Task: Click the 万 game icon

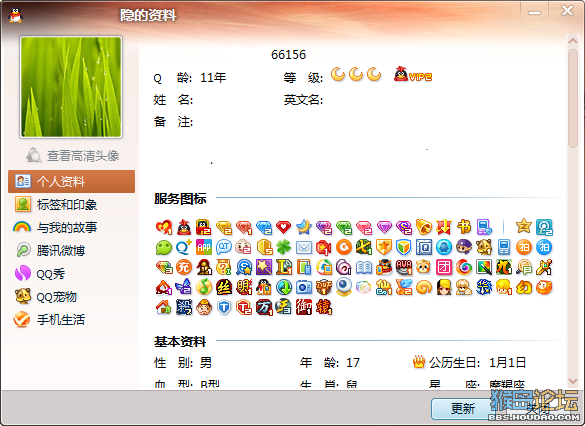Action: 264,307
